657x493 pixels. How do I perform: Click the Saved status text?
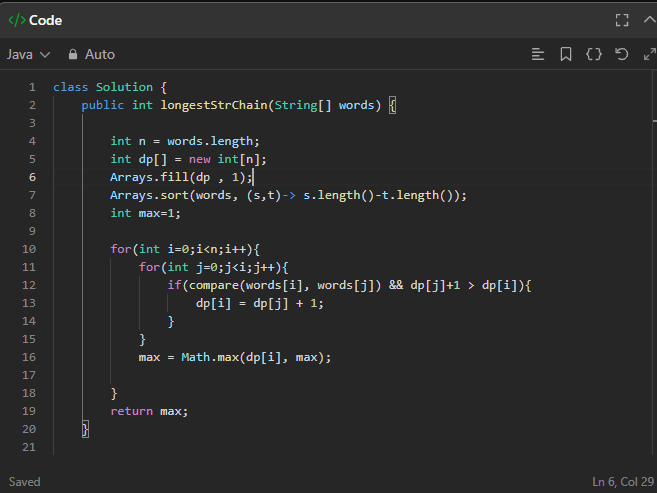[25, 482]
